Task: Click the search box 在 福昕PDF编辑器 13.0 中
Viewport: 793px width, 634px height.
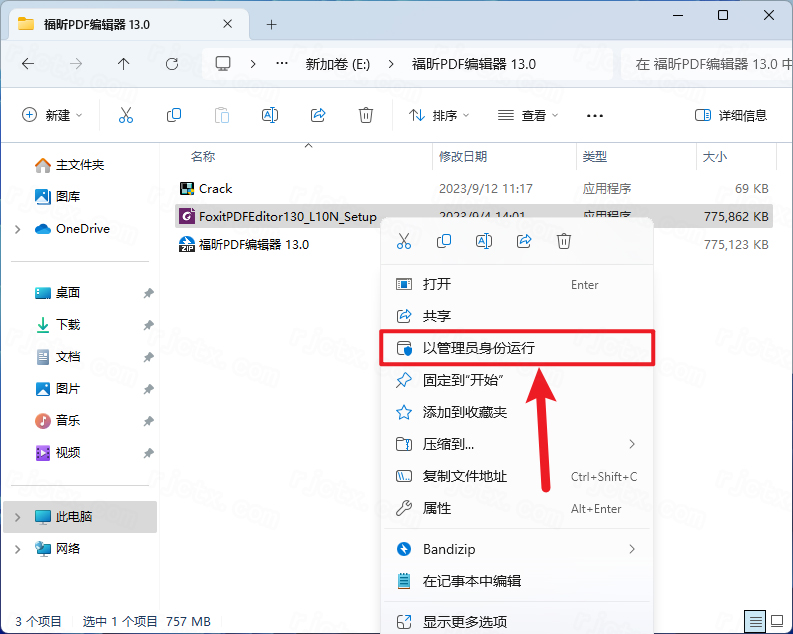Action: [708, 64]
